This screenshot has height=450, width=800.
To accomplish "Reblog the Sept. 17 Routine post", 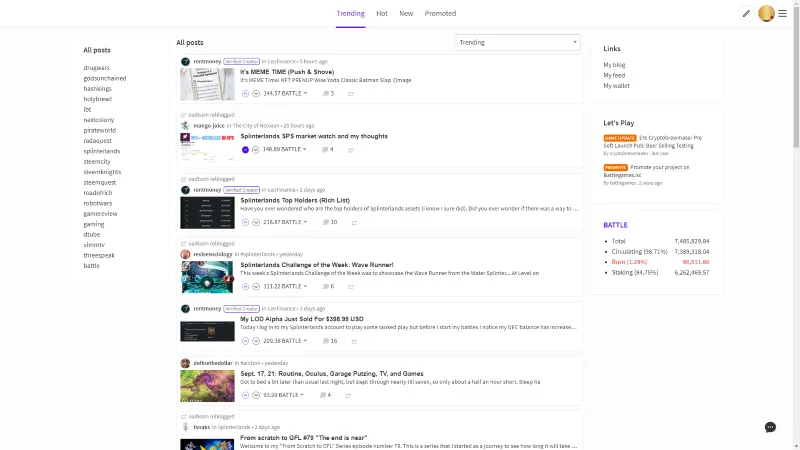I will (x=348, y=395).
